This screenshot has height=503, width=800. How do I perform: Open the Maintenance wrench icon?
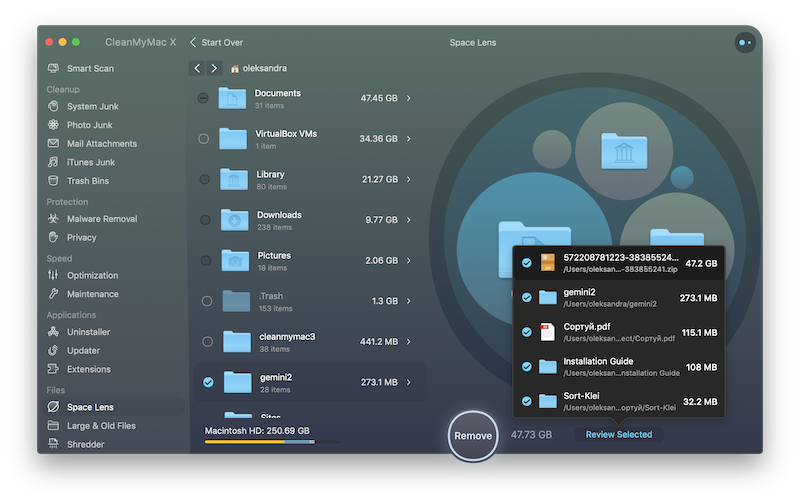coord(53,294)
